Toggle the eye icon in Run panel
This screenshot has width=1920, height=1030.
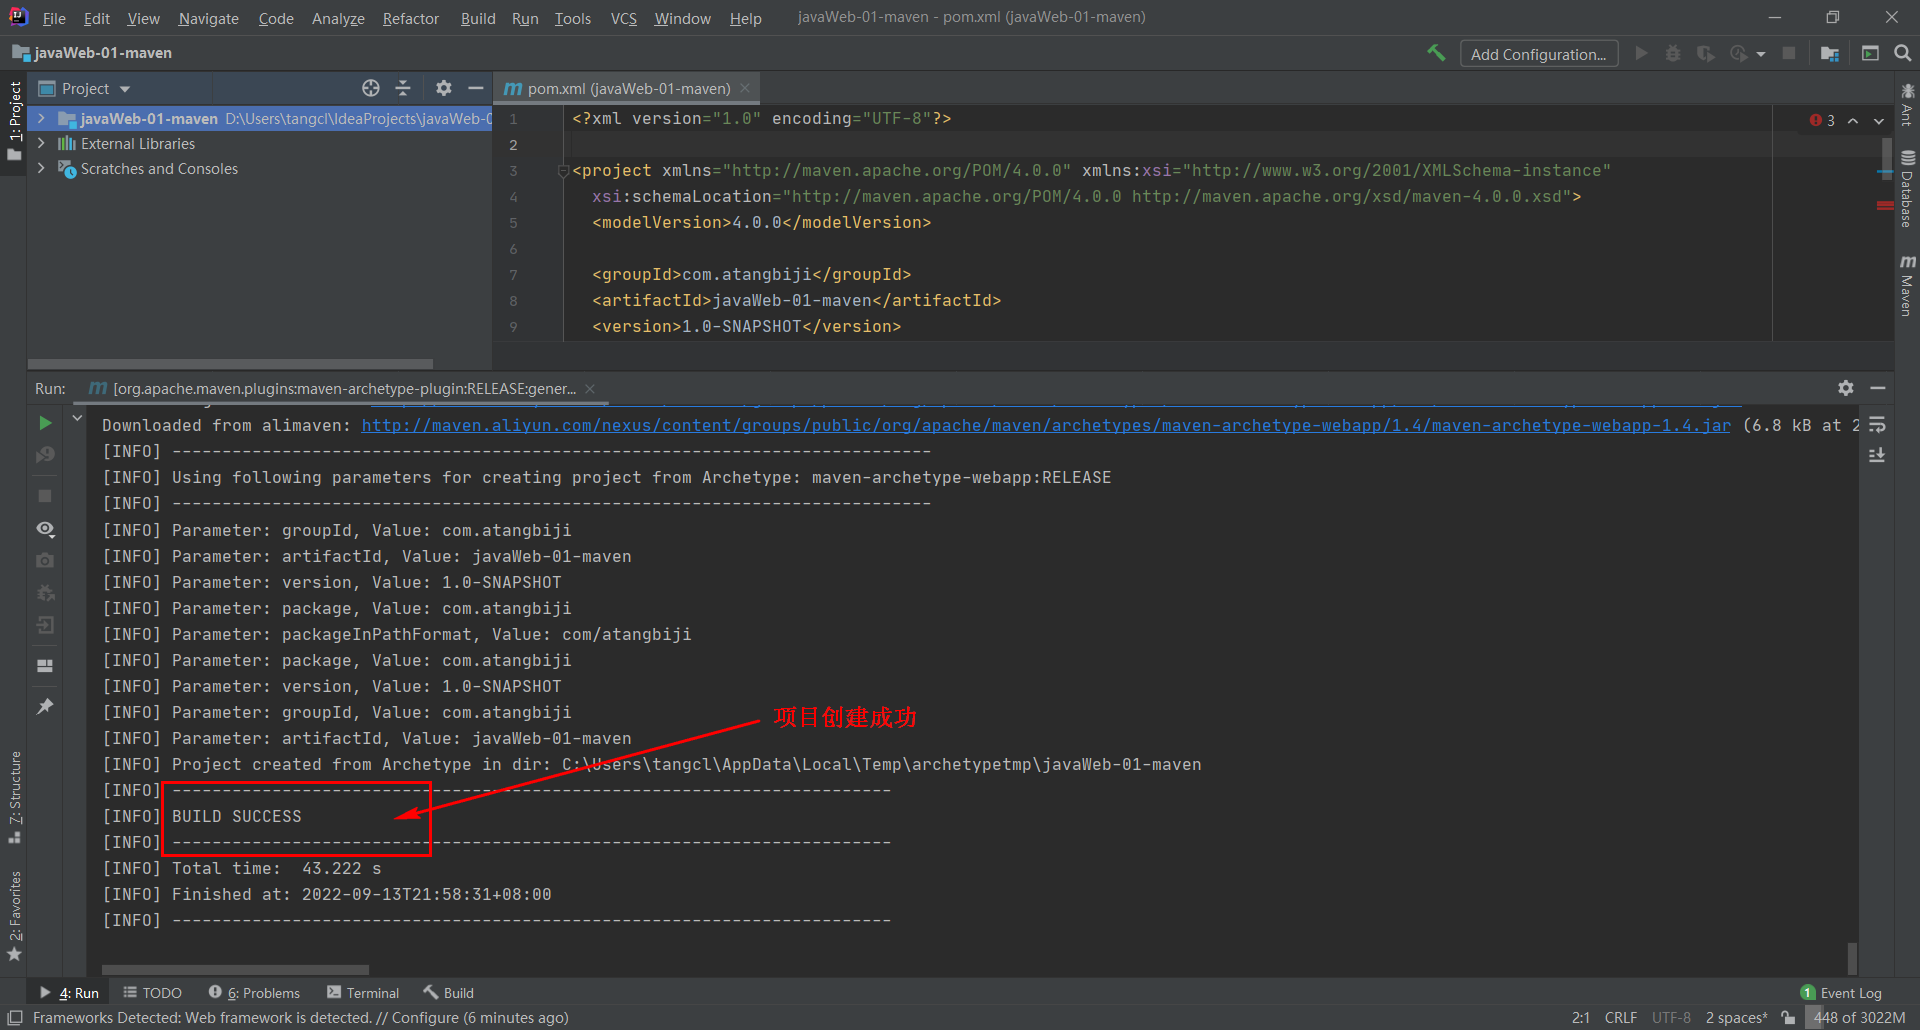45,528
